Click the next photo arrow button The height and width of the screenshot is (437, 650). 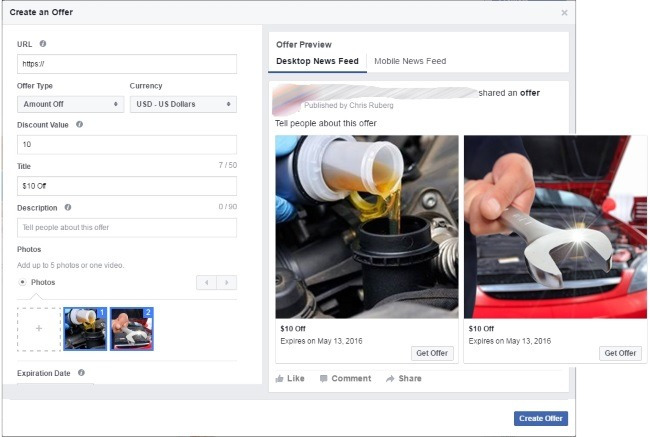[x=227, y=282]
